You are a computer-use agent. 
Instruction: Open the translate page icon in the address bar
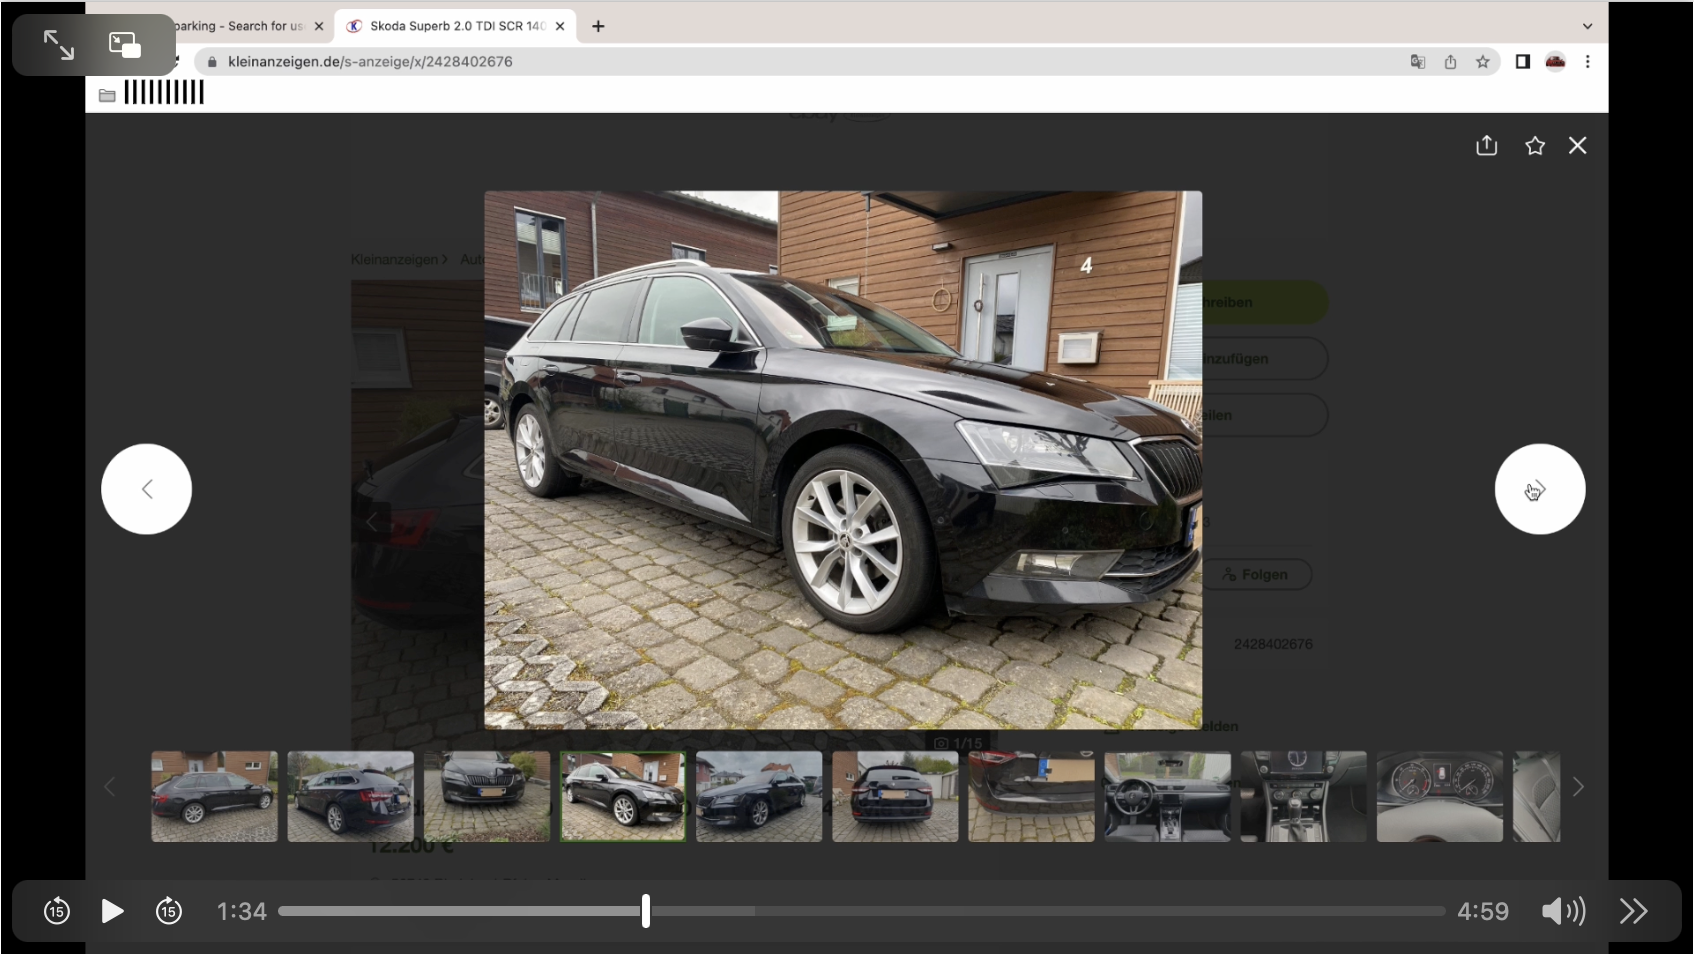[x=1417, y=62]
